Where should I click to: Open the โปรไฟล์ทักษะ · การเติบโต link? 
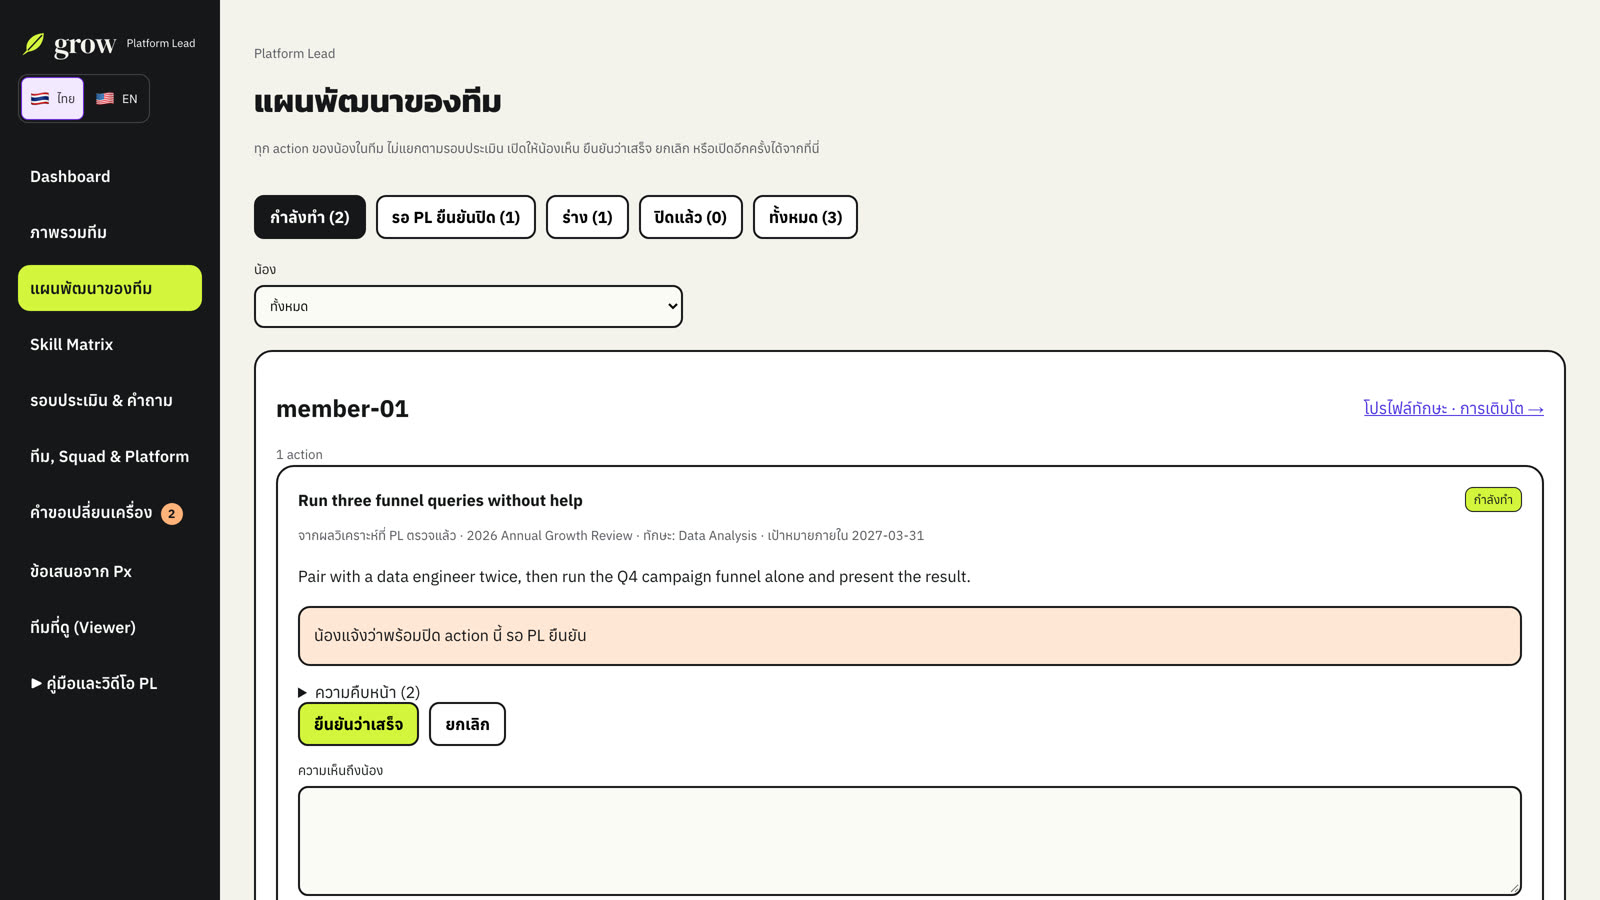tap(1453, 408)
